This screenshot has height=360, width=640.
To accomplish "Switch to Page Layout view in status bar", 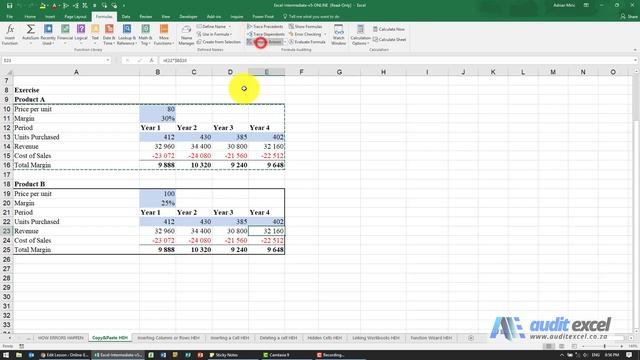I will [x=562, y=346].
